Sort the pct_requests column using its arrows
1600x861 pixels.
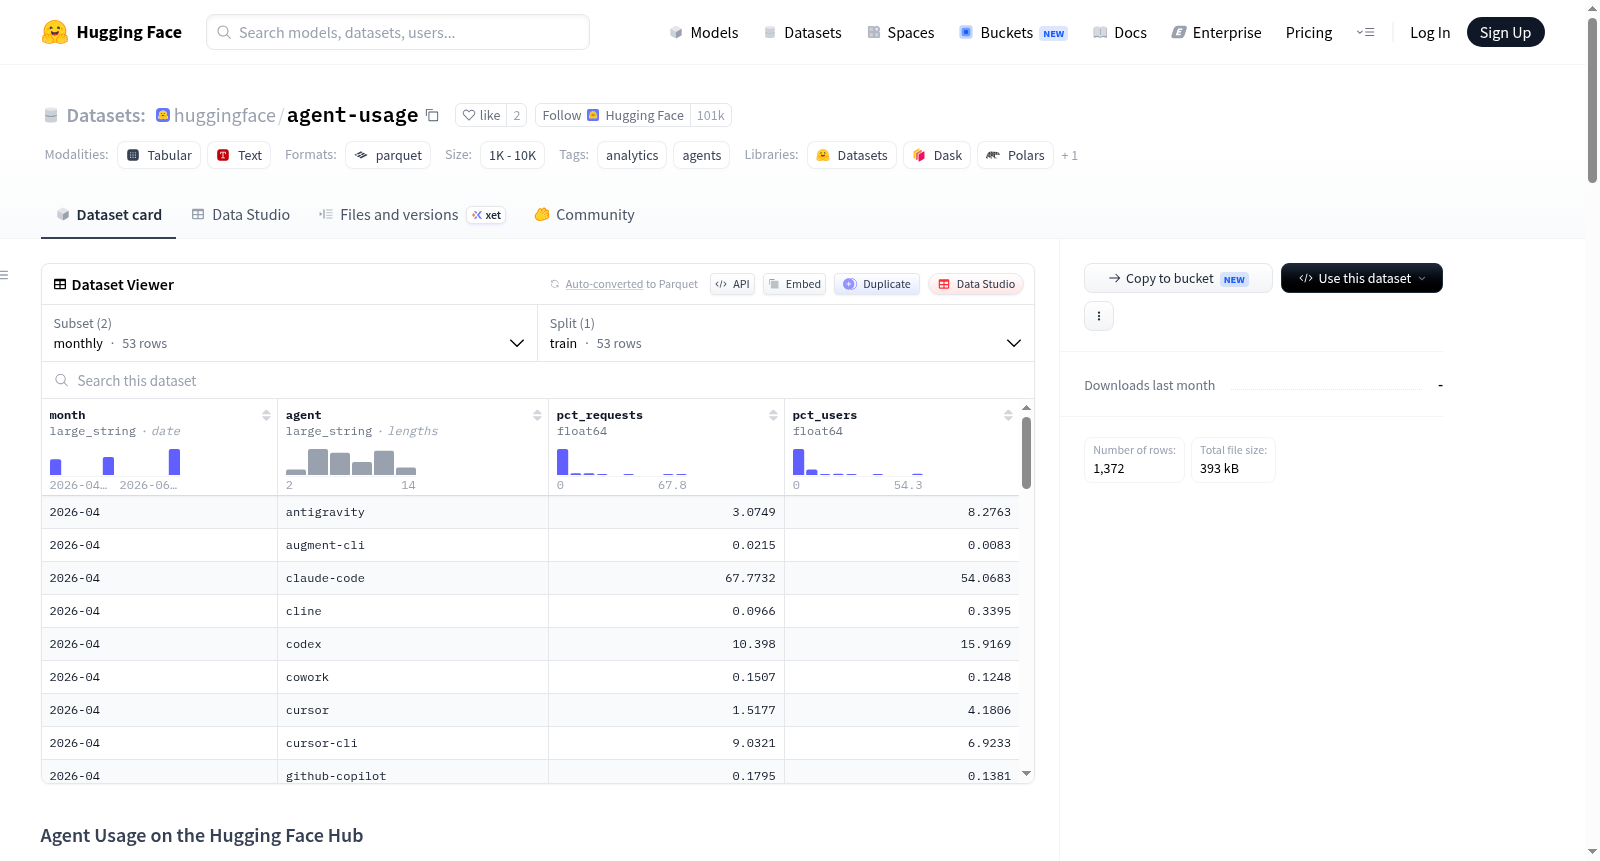773,415
